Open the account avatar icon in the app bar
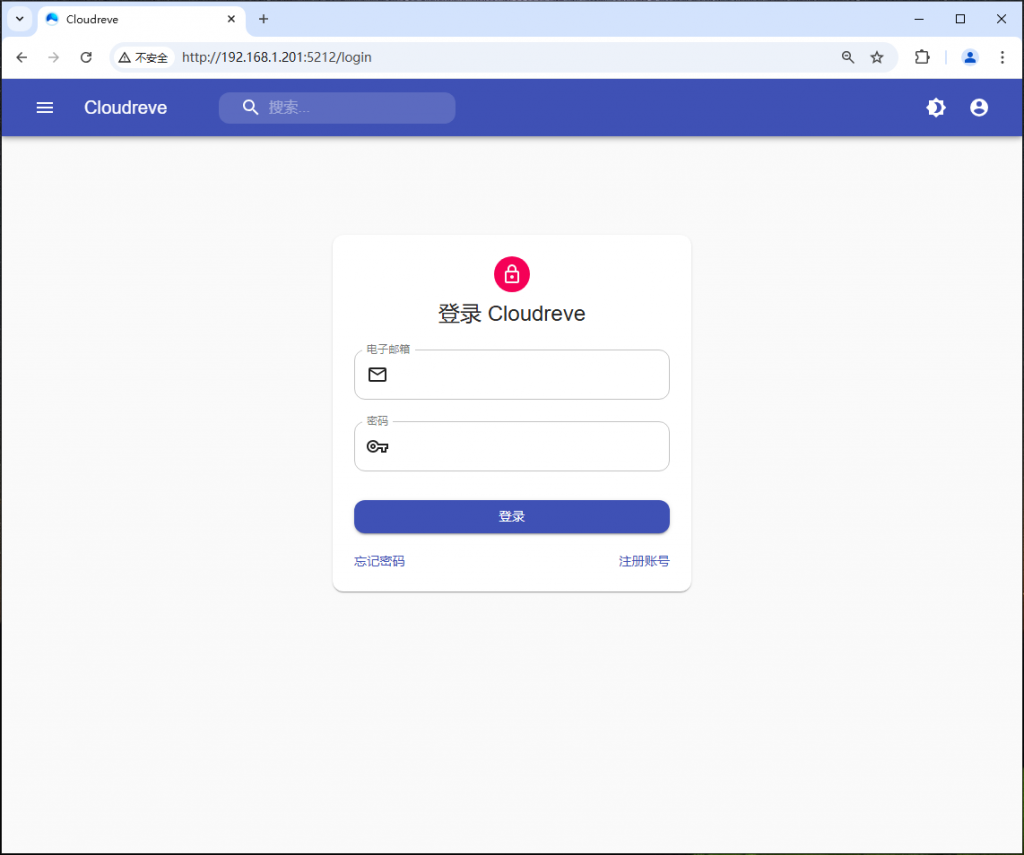 (x=978, y=108)
